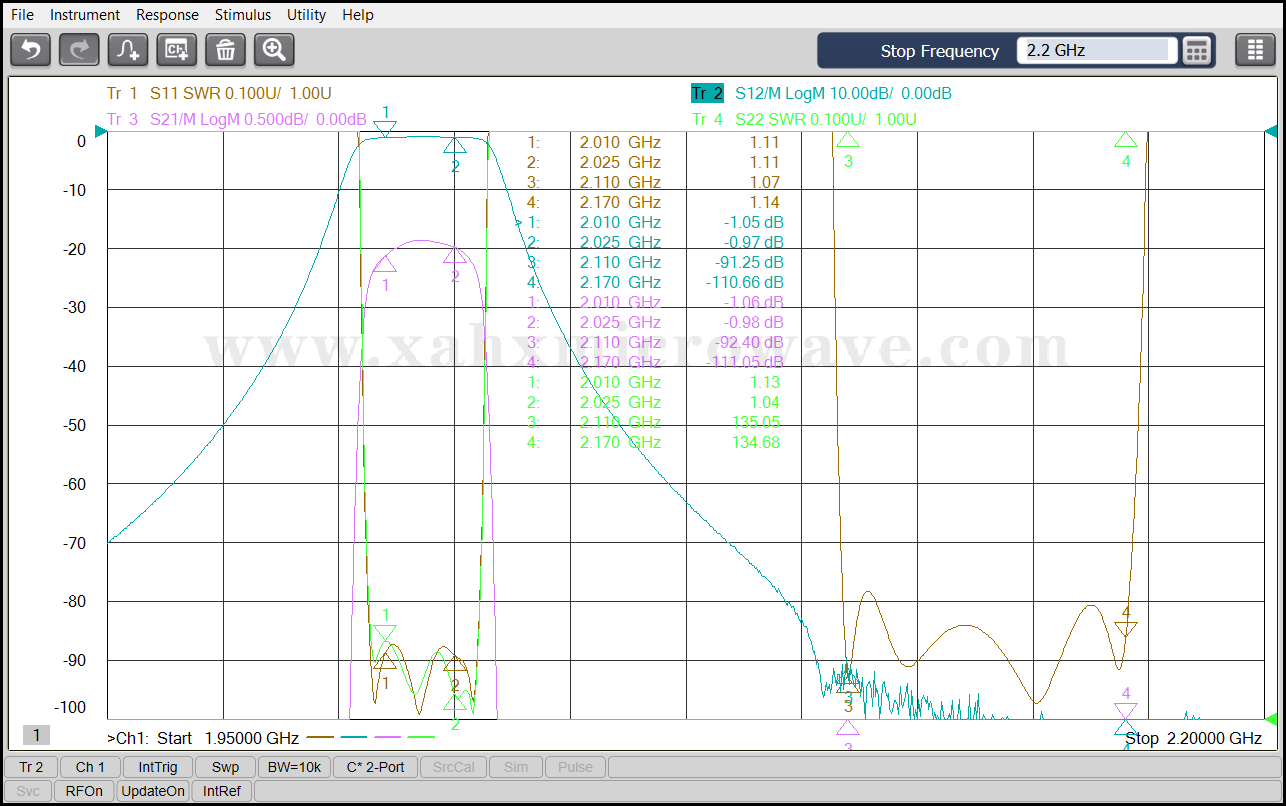
Task: Toggle the UpdateOn status button
Action: tap(153, 791)
